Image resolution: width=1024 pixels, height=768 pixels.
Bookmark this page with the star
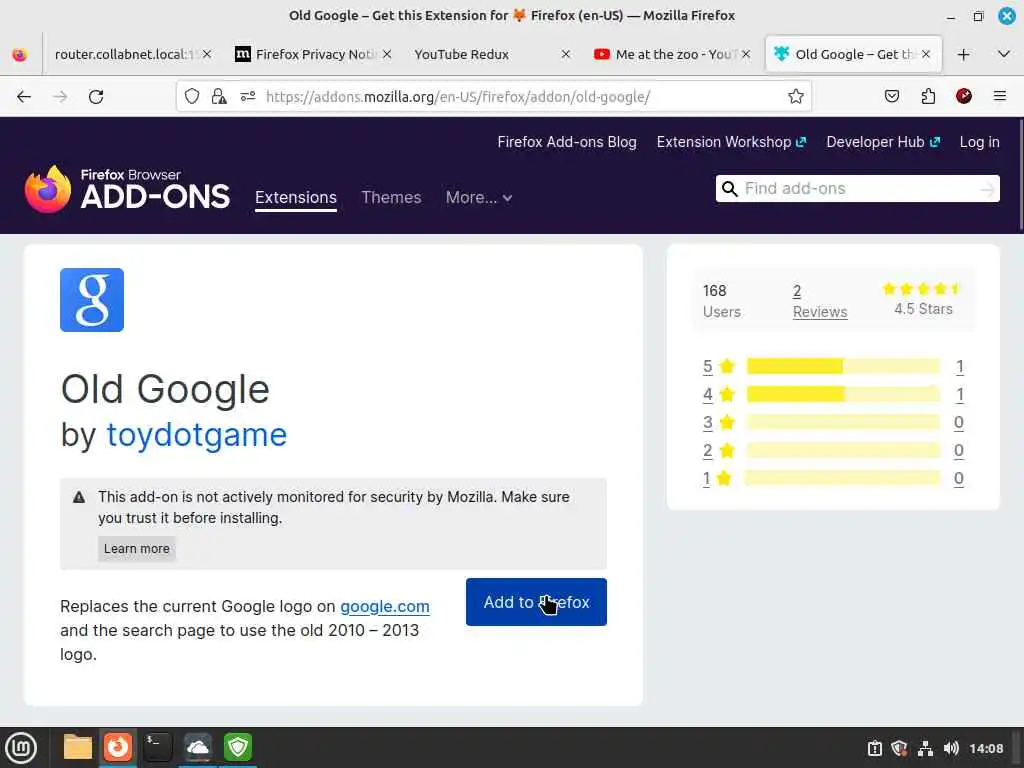point(795,97)
